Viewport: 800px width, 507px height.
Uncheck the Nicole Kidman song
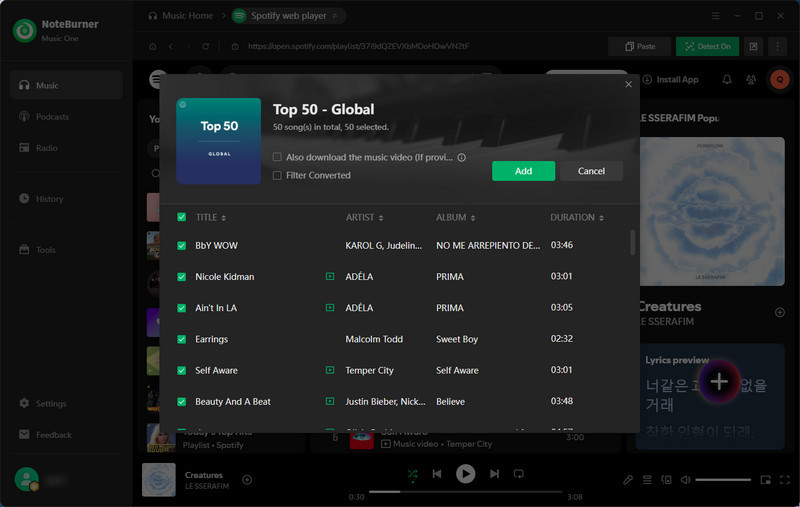(182, 277)
